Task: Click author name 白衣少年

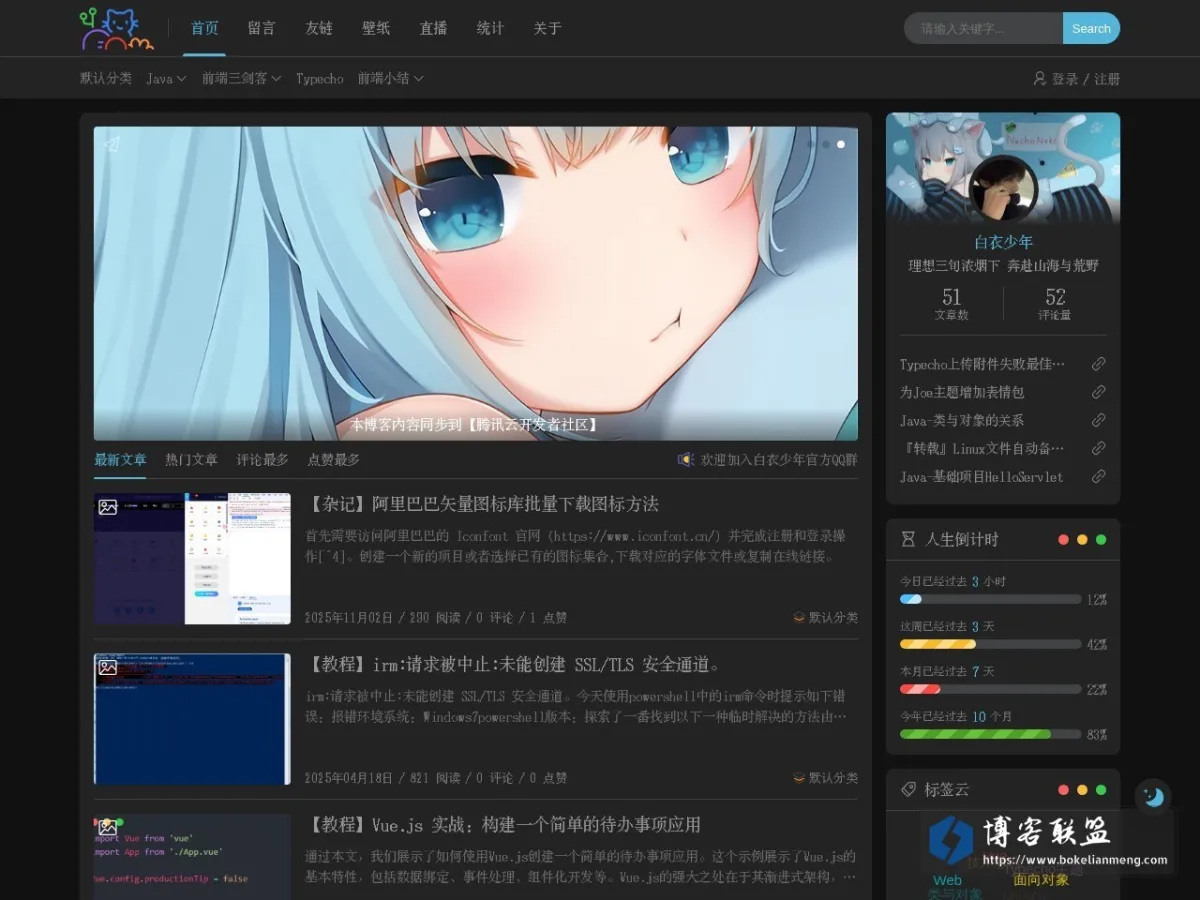Action: (1003, 242)
